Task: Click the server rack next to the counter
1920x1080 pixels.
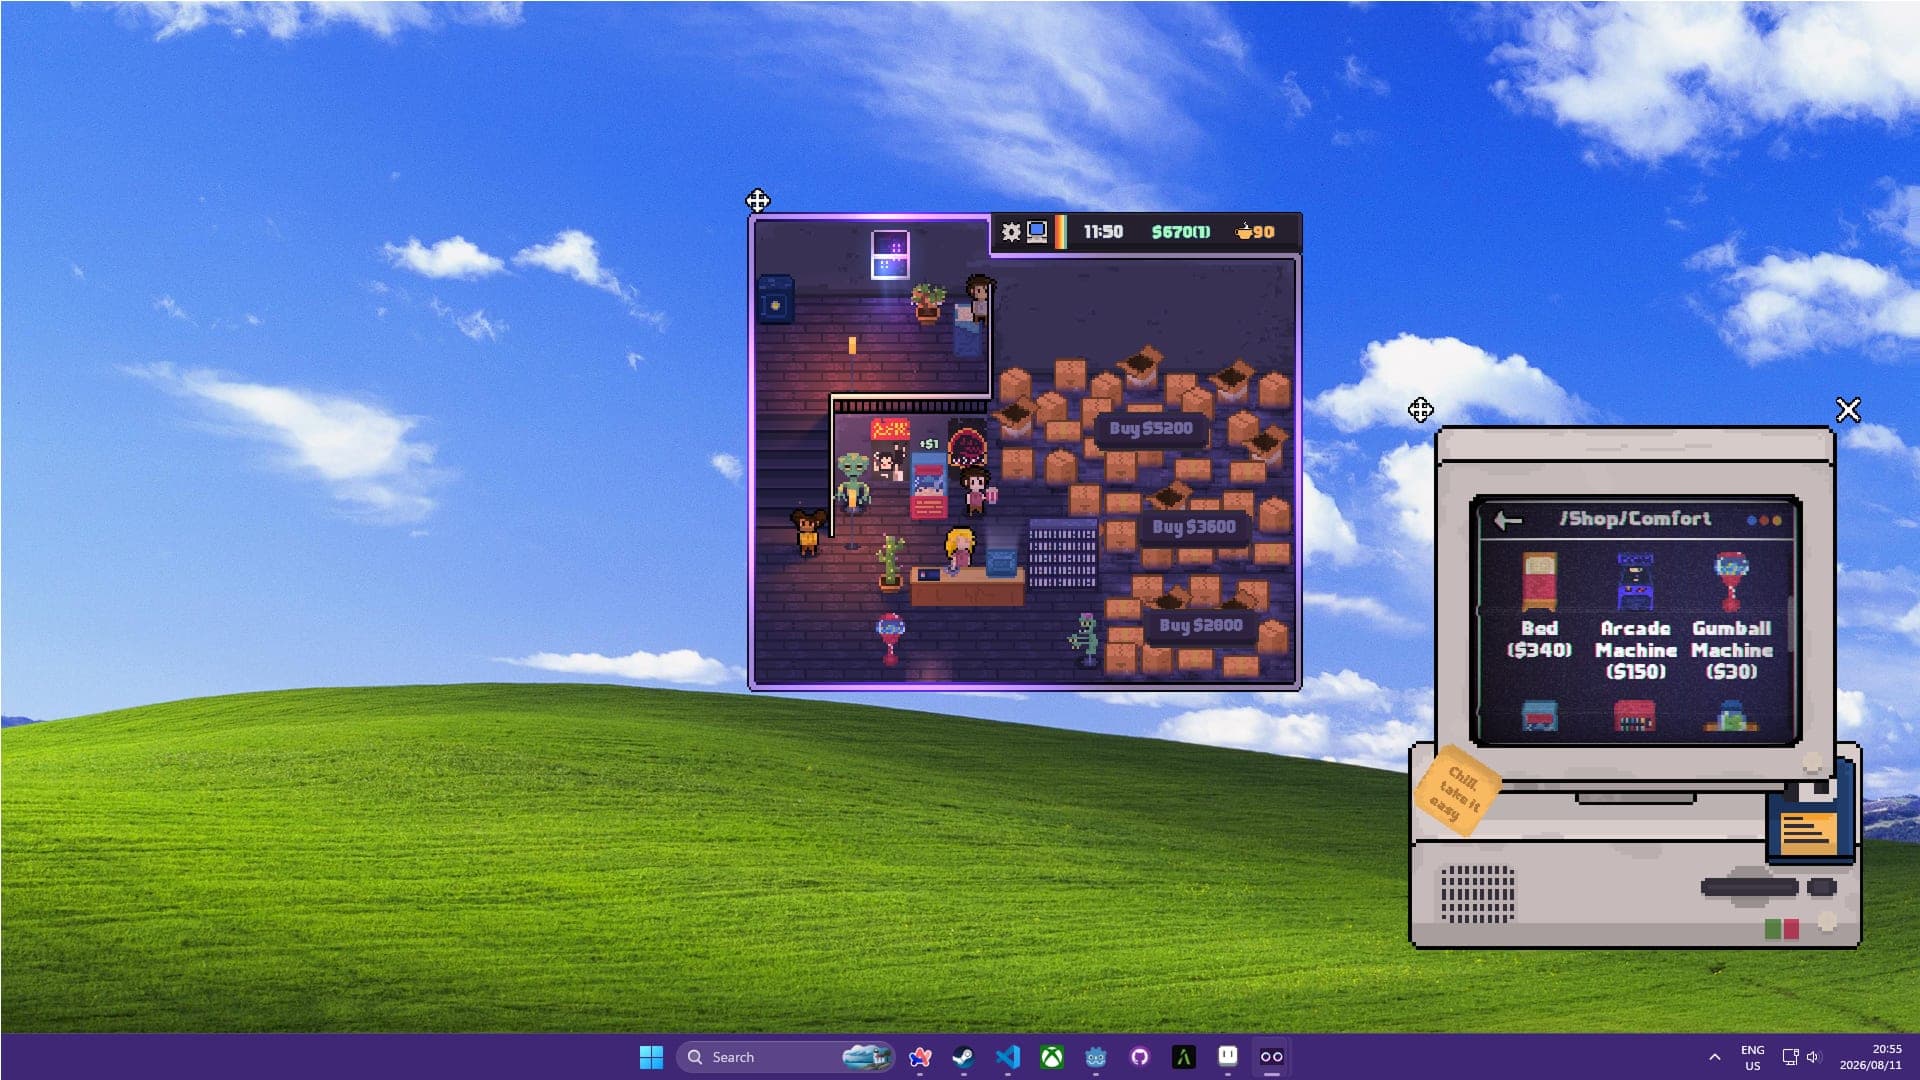Action: [x=1063, y=553]
